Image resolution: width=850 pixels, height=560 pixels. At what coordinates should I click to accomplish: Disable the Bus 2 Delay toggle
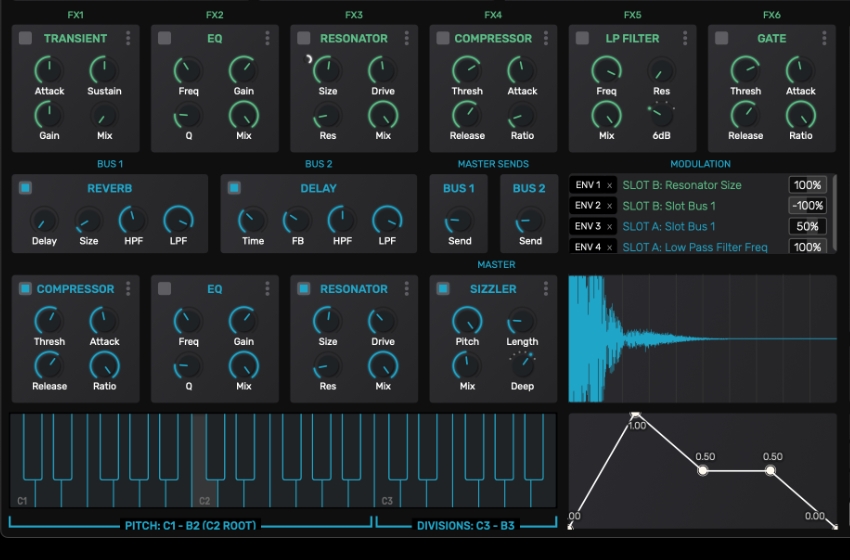point(234,188)
